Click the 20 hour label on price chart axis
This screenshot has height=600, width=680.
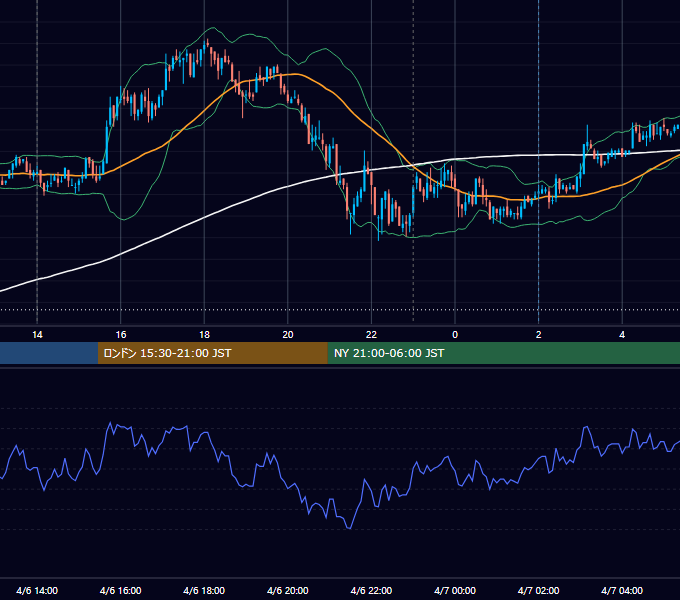[288, 335]
